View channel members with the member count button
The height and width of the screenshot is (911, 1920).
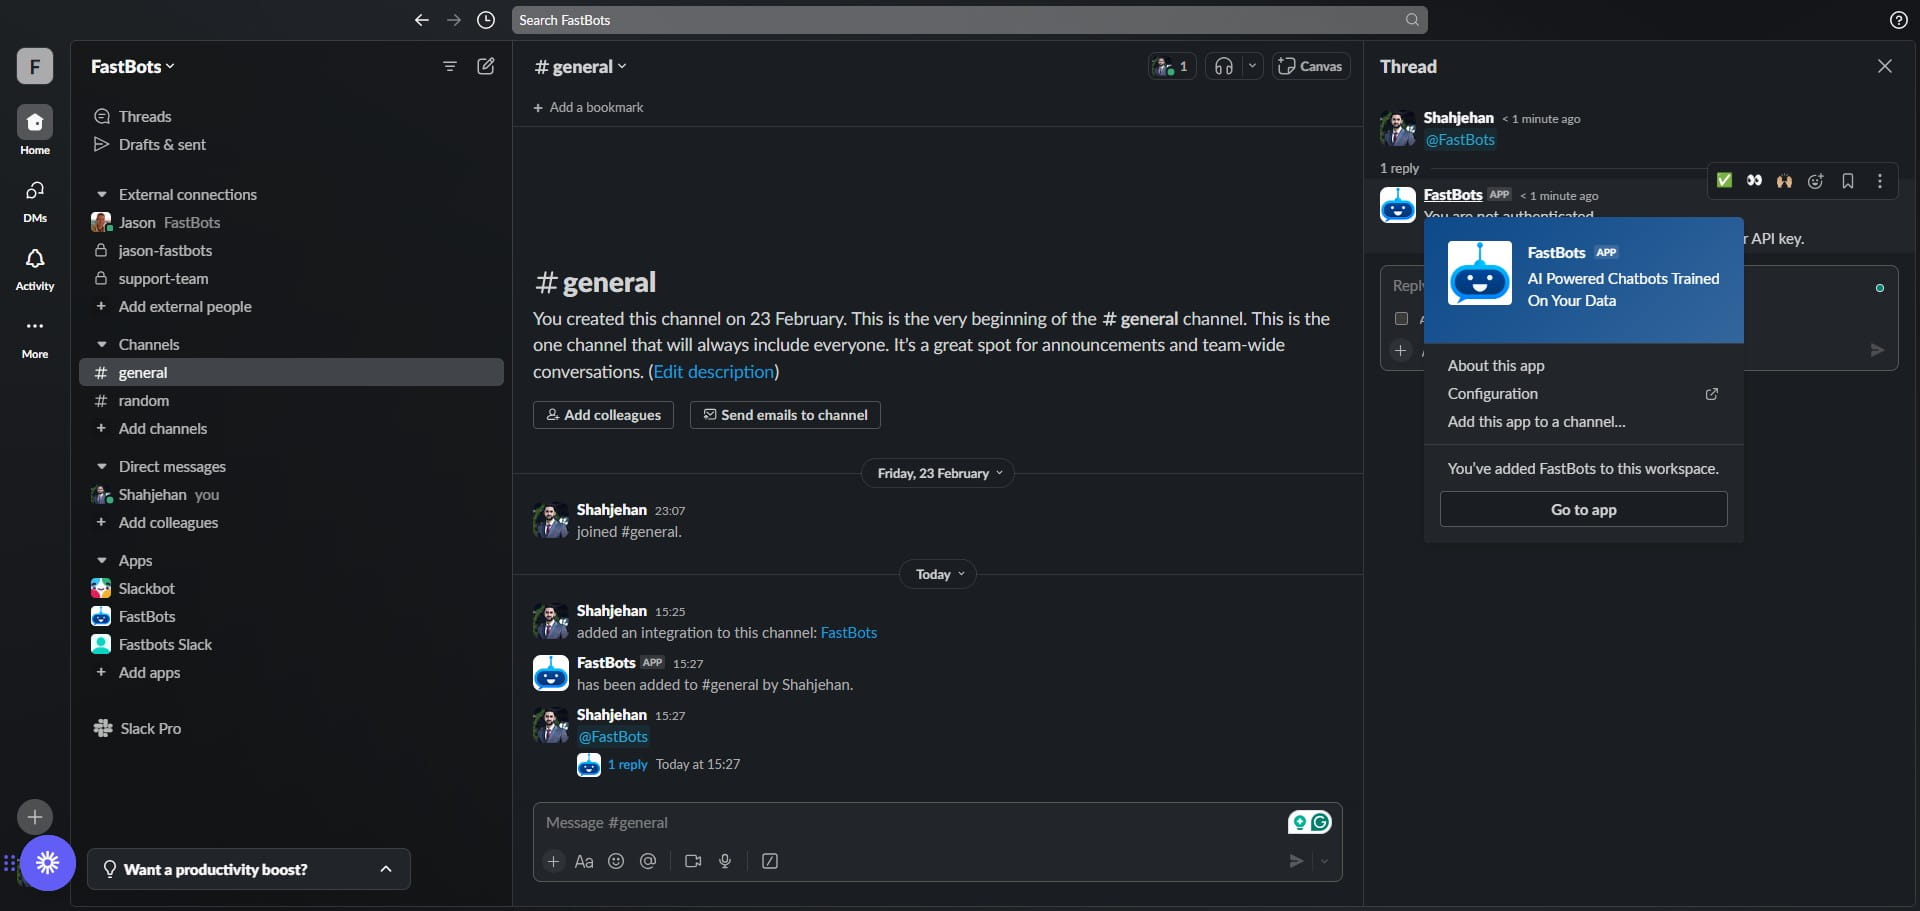pyautogui.click(x=1172, y=66)
